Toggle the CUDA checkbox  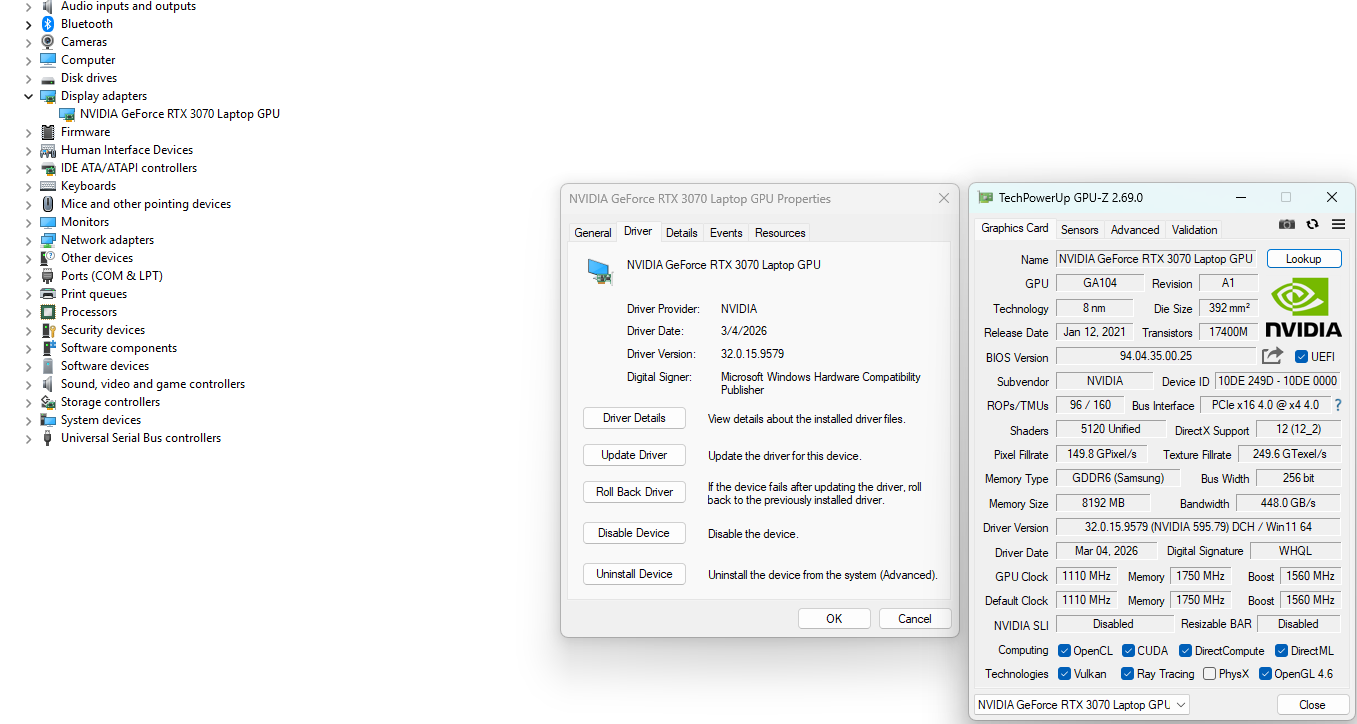click(1128, 651)
